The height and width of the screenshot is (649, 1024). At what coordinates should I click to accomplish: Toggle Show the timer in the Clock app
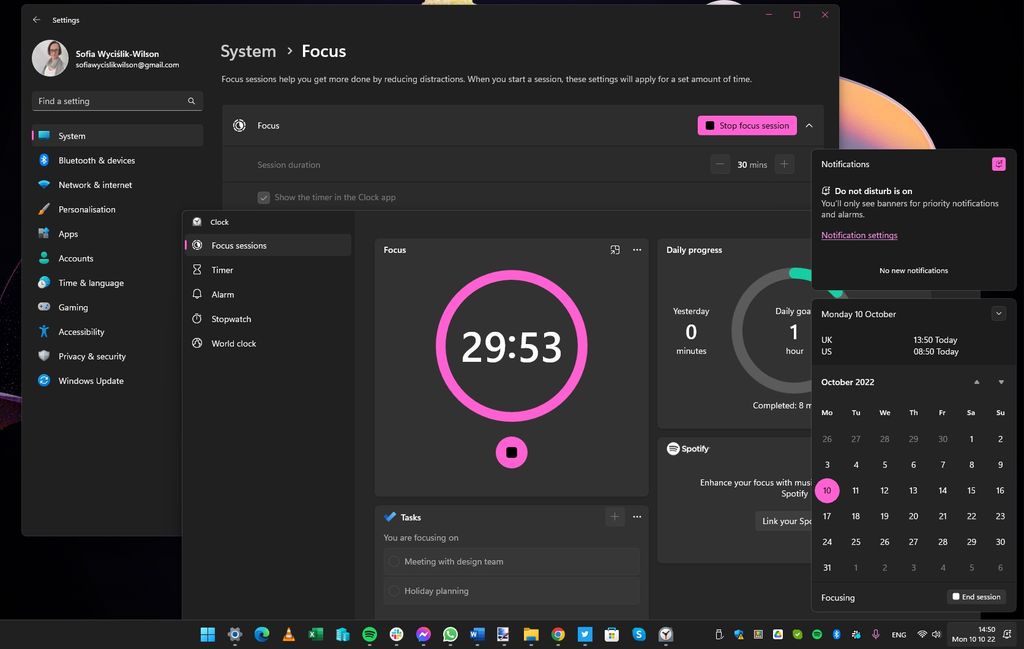pyautogui.click(x=263, y=197)
